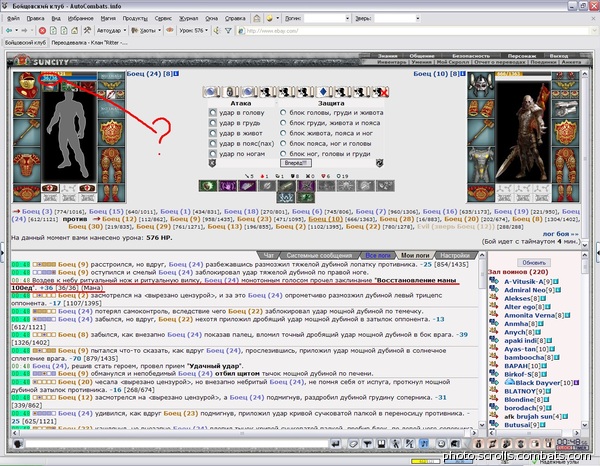The width and height of the screenshot is (600, 466).
Task: Switch to Переодевалка - Клан Ritter tab
Action: (x=90, y=42)
